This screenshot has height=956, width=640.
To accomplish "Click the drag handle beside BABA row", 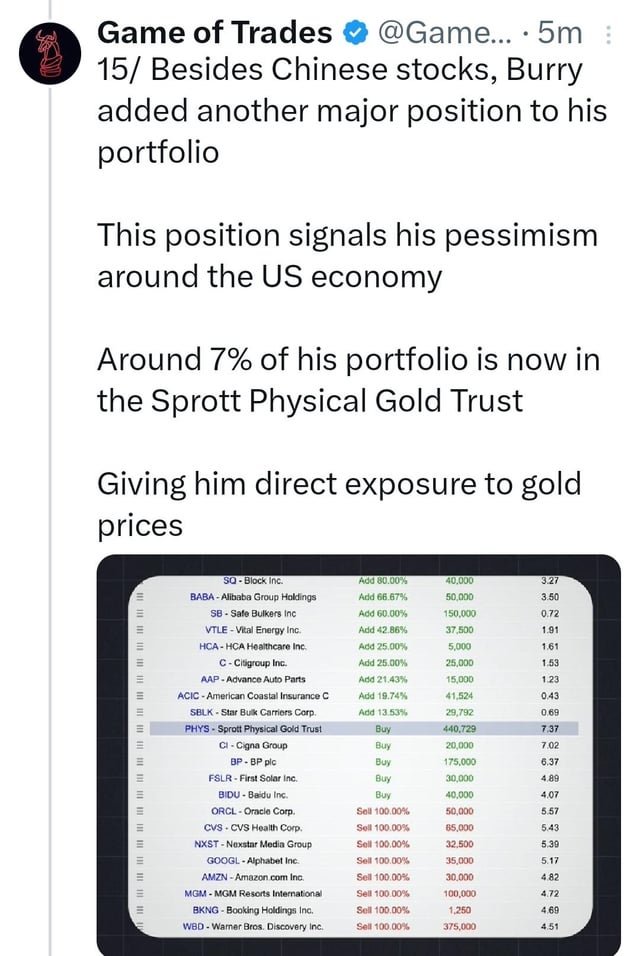I will [x=139, y=597].
